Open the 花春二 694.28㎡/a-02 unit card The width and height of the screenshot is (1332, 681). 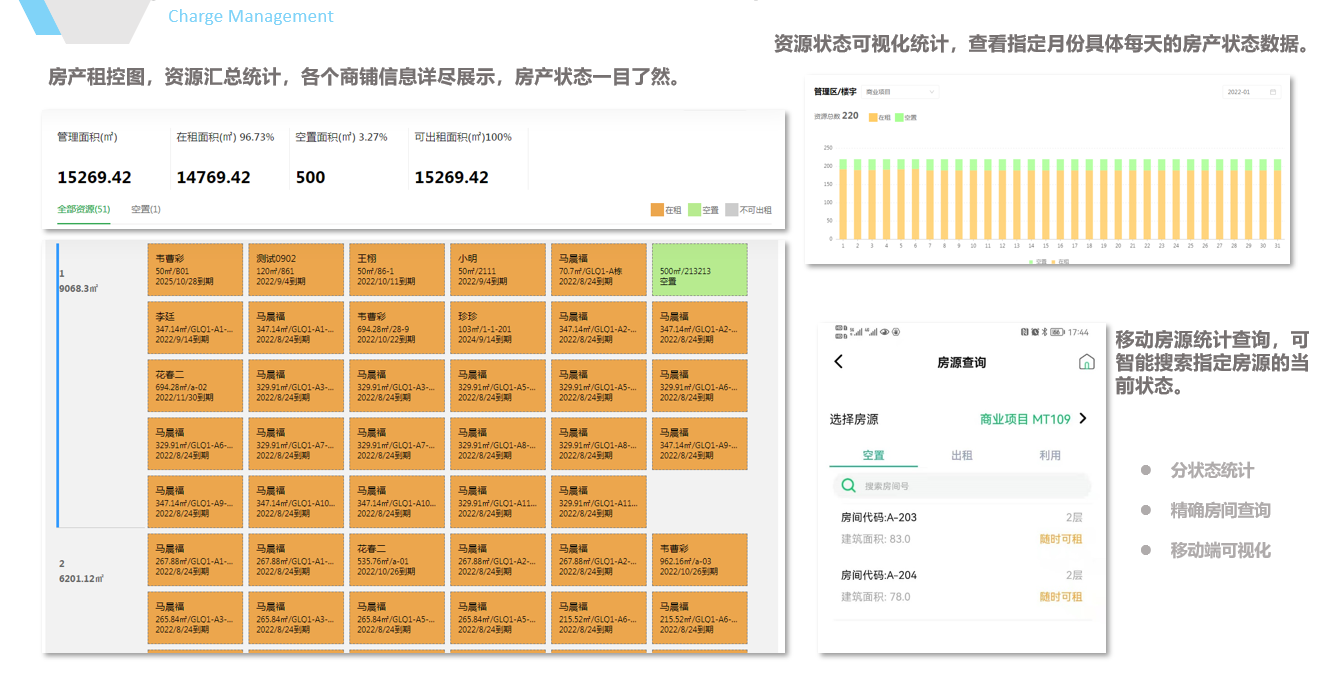(x=195, y=386)
